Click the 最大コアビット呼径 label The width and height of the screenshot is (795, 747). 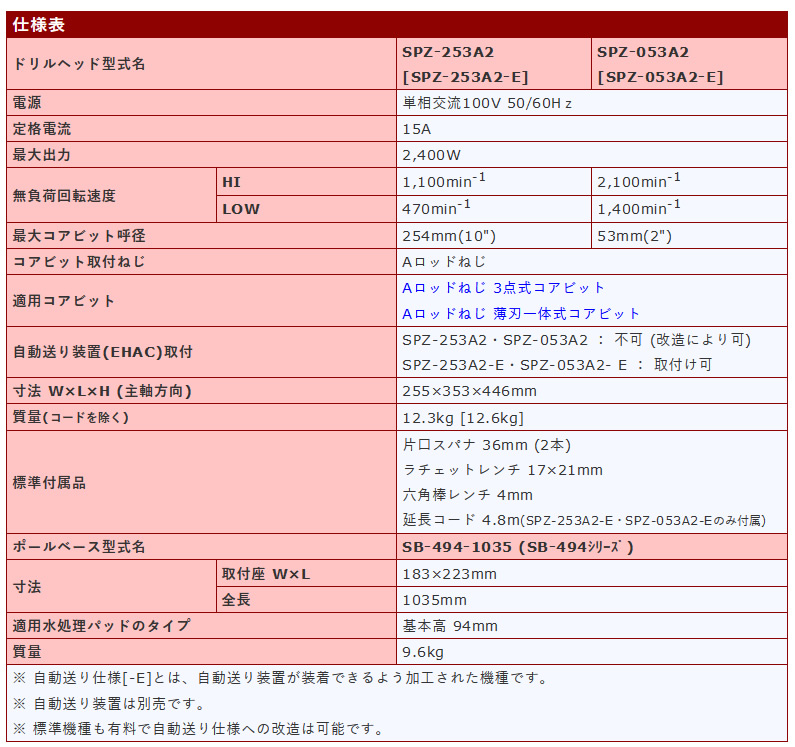(79, 235)
